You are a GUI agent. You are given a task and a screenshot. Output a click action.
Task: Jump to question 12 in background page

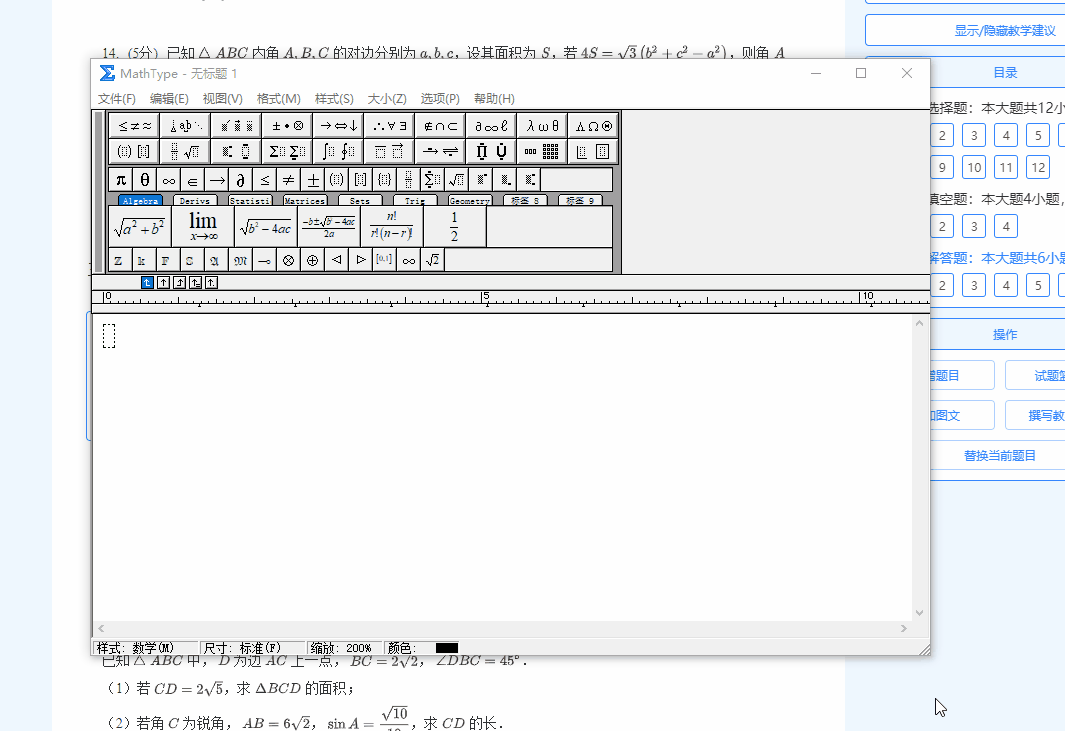point(1038,167)
